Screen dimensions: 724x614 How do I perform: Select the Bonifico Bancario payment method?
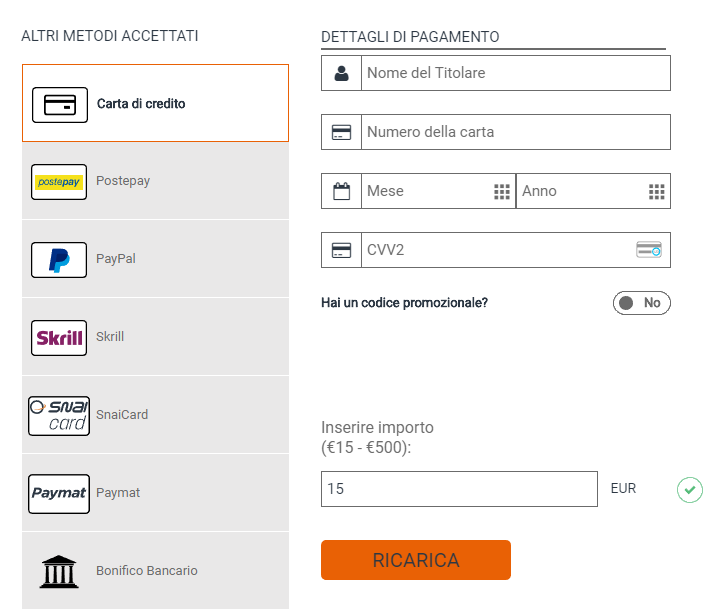[x=156, y=571]
